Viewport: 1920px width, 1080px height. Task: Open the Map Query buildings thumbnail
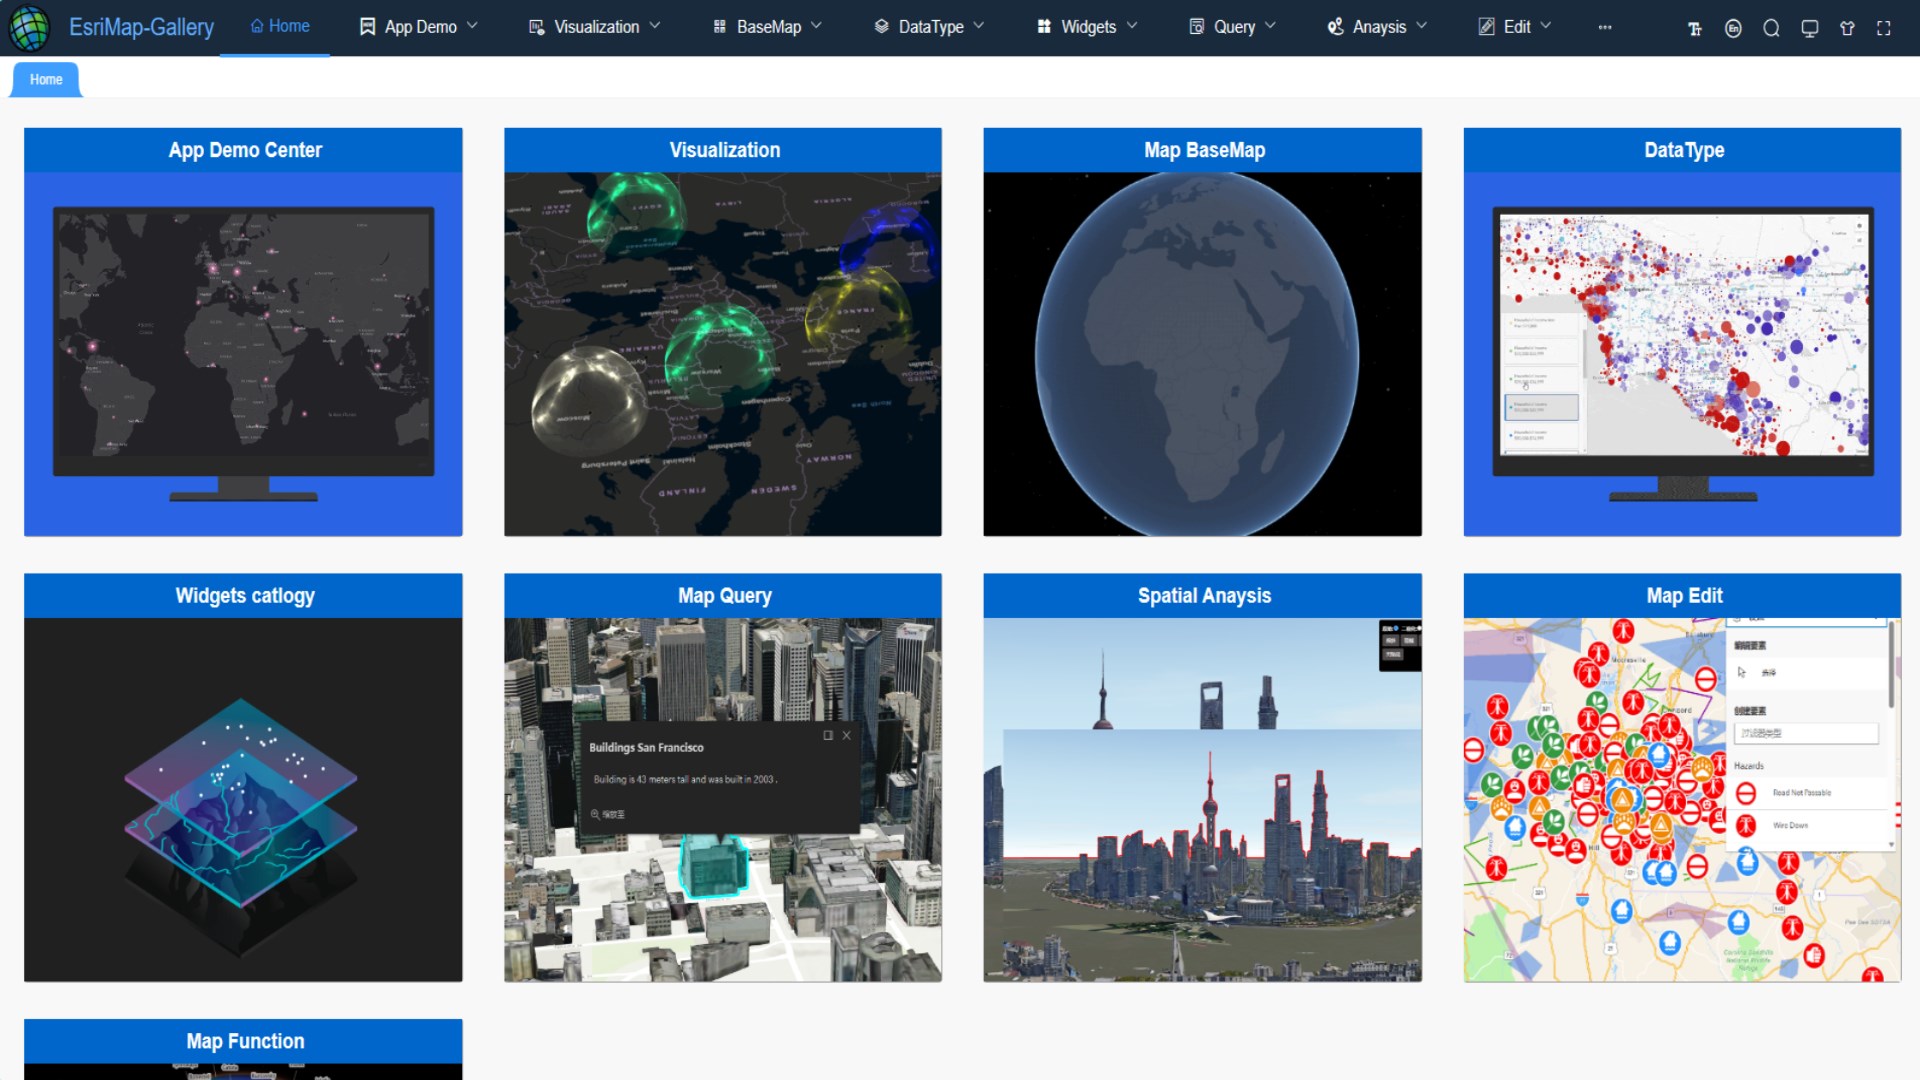coord(722,798)
